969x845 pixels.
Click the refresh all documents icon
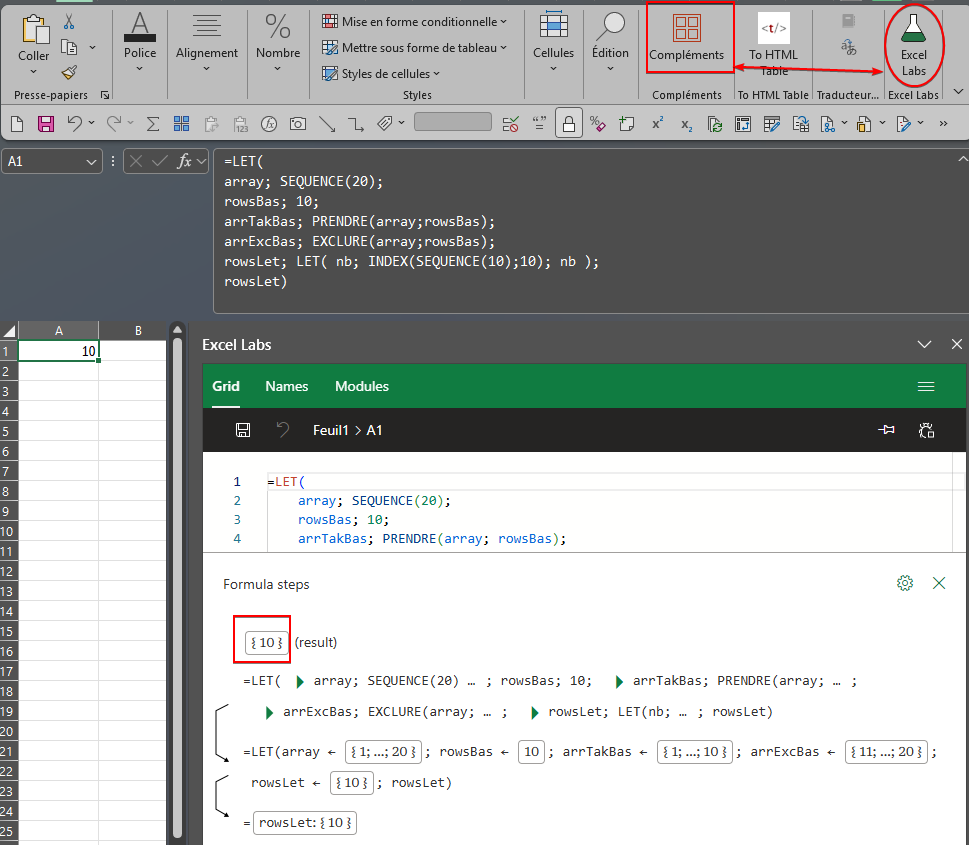pos(715,124)
